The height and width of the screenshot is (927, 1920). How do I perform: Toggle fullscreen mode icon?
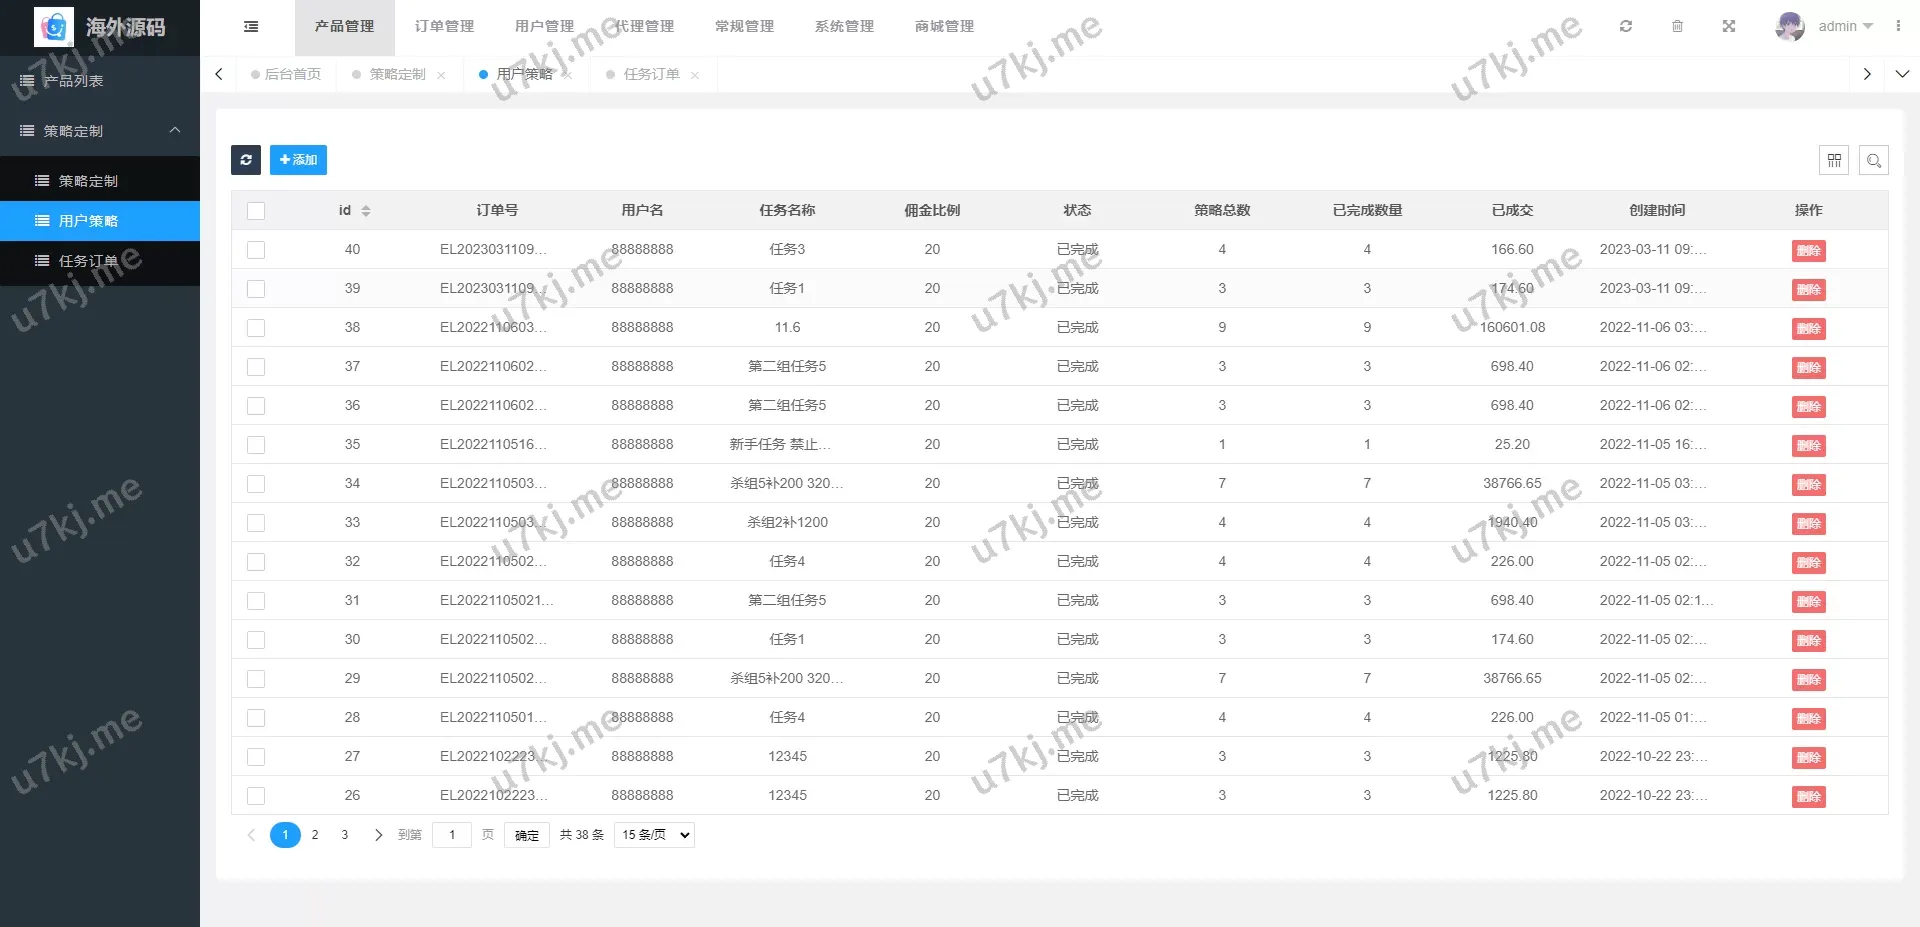(x=1729, y=27)
